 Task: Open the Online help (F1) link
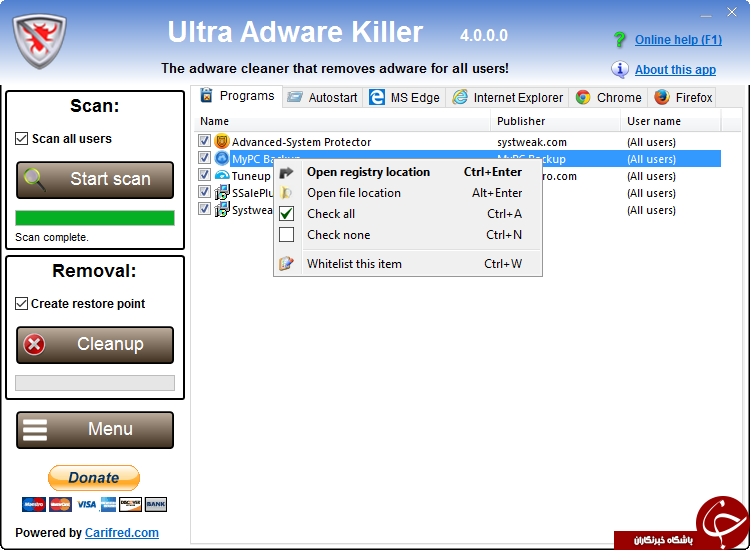[x=678, y=40]
